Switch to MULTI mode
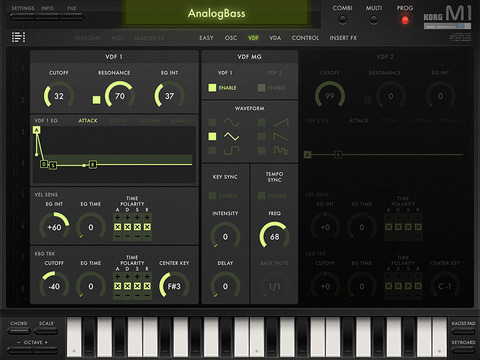 coord(374,20)
